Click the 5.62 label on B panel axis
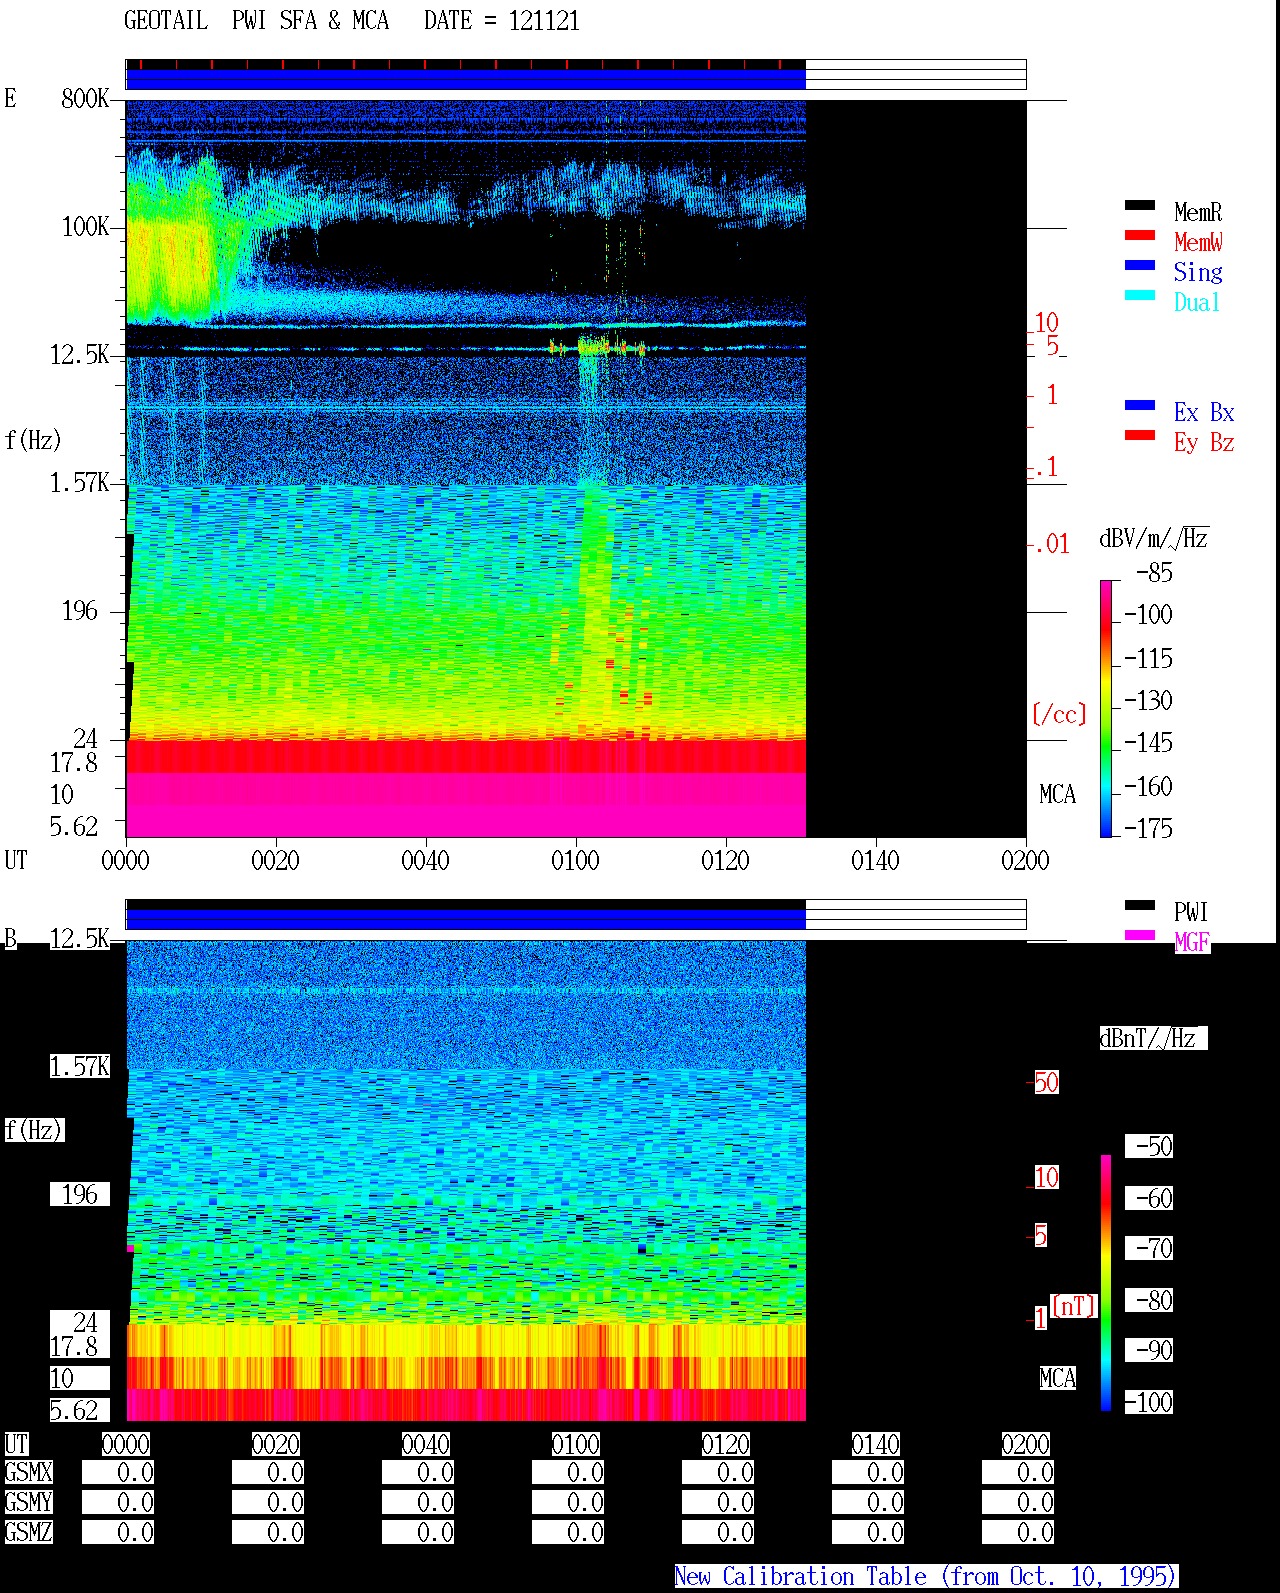This screenshot has width=1280, height=1593. coord(74,1410)
